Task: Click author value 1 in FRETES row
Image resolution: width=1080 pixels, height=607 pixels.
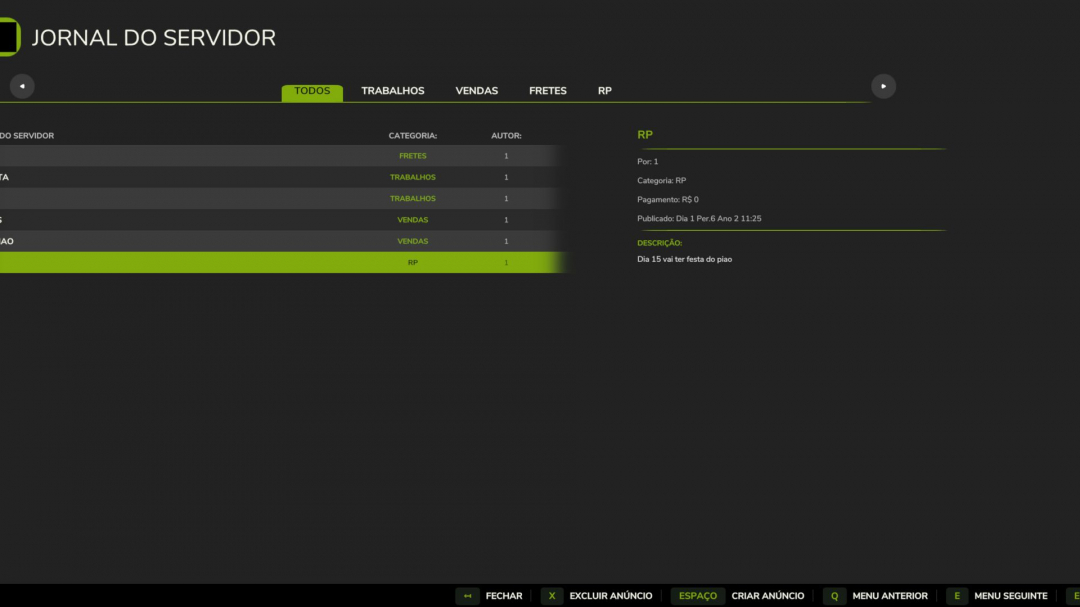Action: [506, 156]
